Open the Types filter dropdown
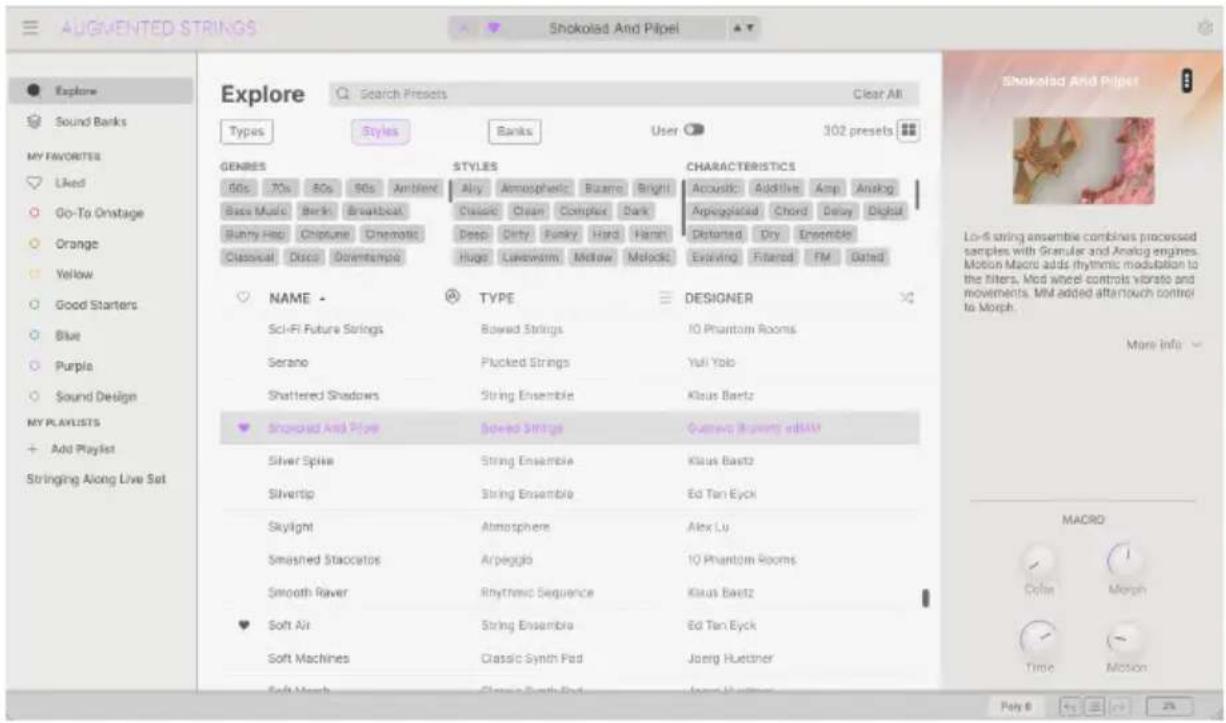Image resolution: width=1226 pixels, height=723 pixels. click(246, 131)
